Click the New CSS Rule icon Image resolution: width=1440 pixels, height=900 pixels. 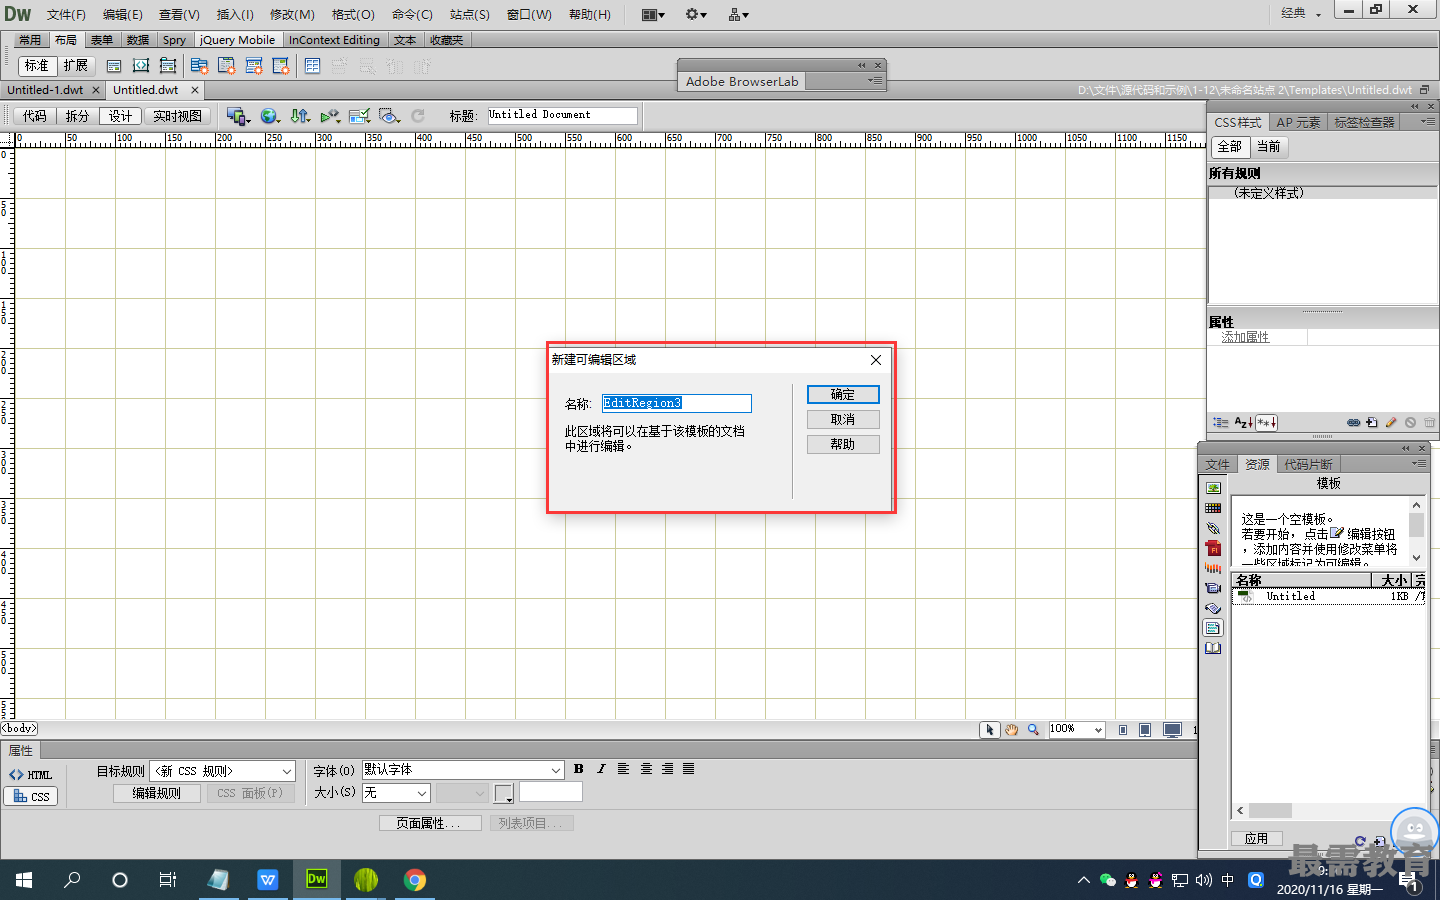pos(1372,423)
